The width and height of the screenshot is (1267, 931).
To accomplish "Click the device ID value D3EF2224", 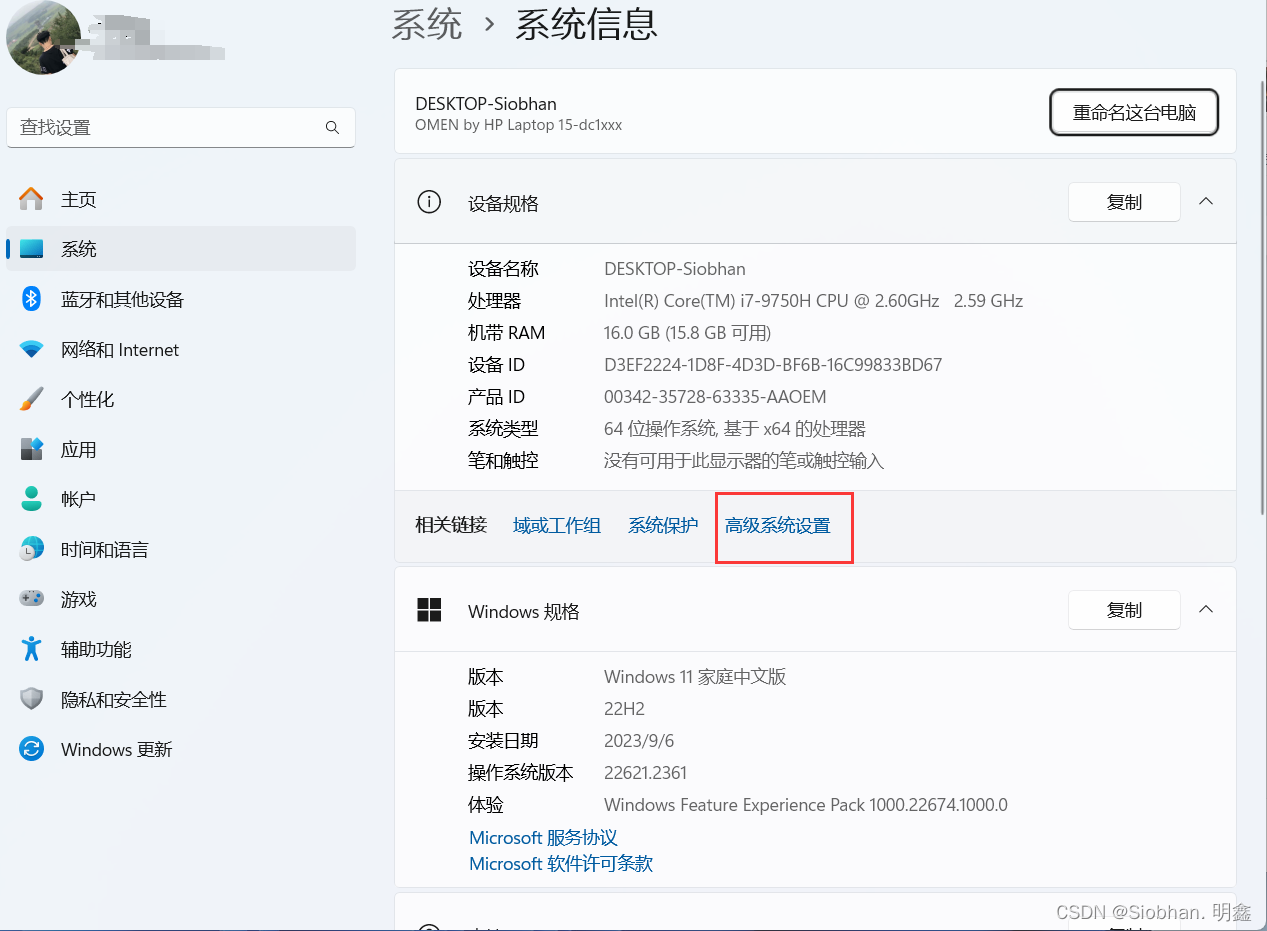I will [x=773, y=365].
